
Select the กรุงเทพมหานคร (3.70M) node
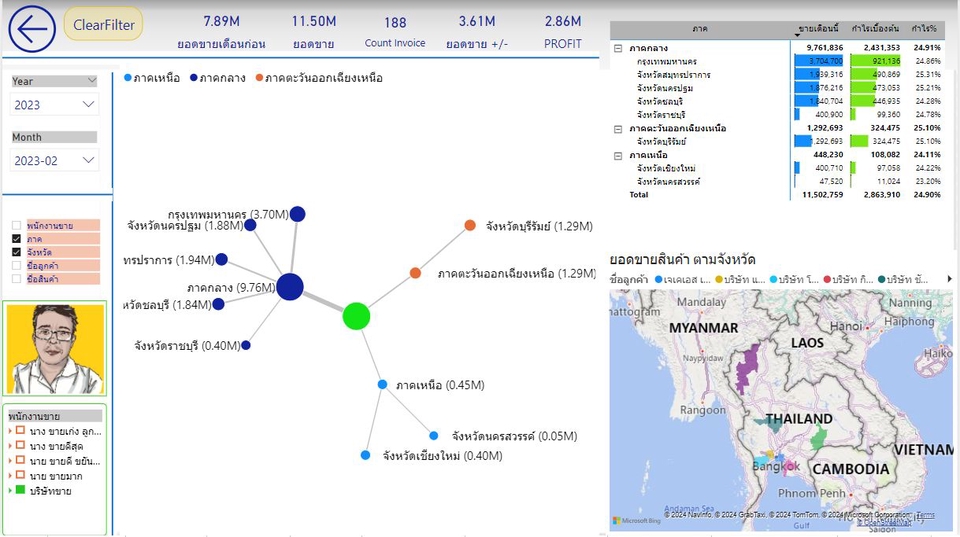coord(298,214)
